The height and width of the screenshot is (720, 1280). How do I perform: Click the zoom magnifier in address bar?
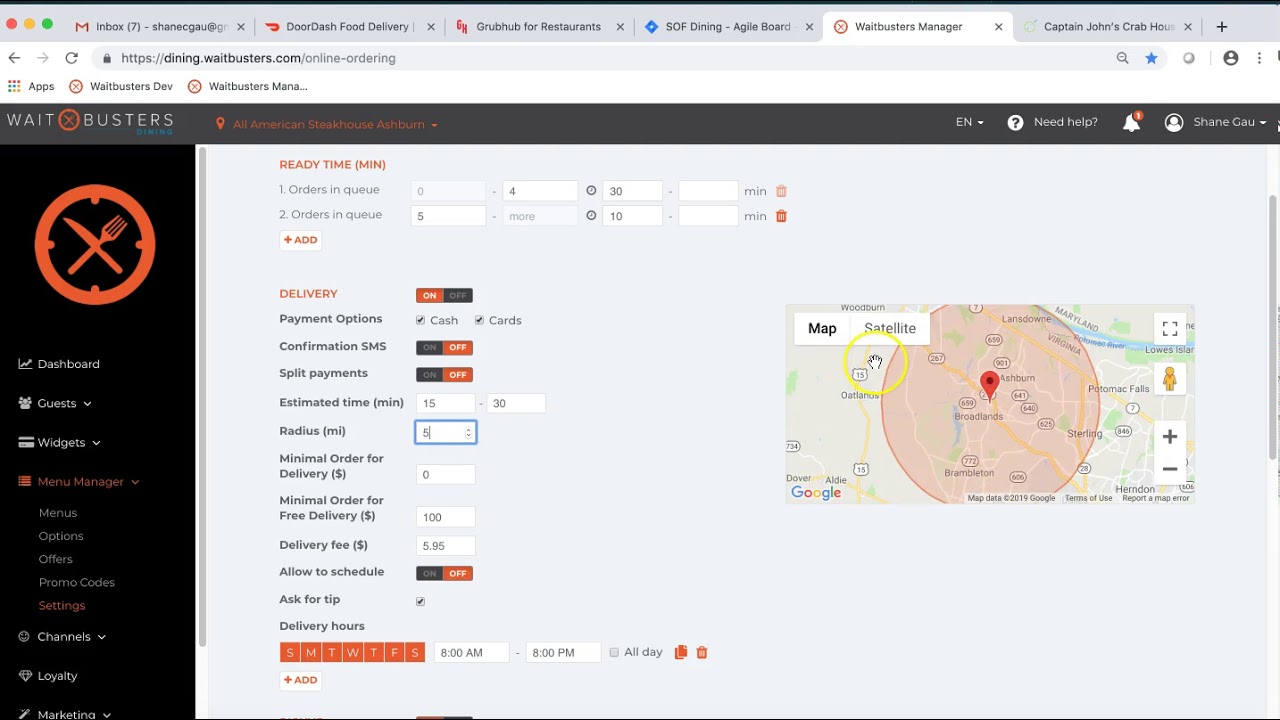point(1122,58)
